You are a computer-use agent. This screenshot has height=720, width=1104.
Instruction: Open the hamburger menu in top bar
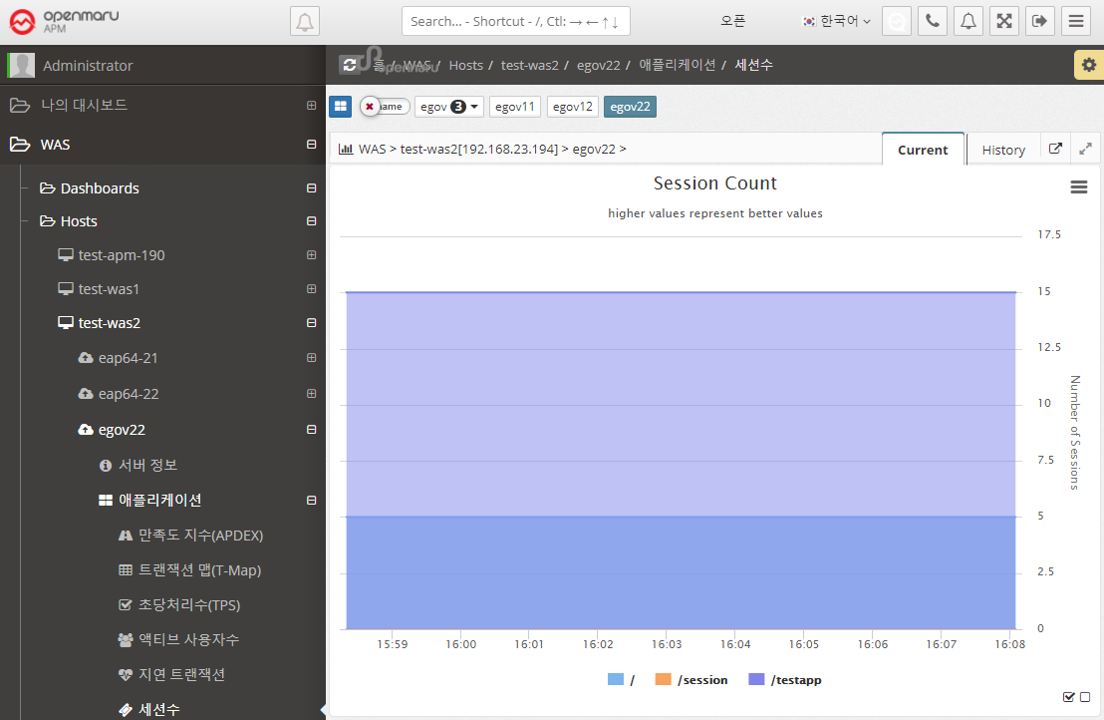(x=1076, y=21)
